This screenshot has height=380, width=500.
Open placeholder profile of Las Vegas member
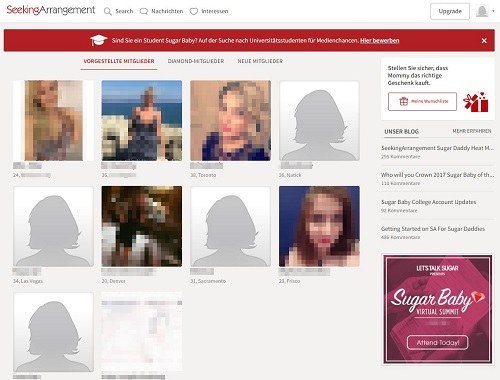click(53, 226)
